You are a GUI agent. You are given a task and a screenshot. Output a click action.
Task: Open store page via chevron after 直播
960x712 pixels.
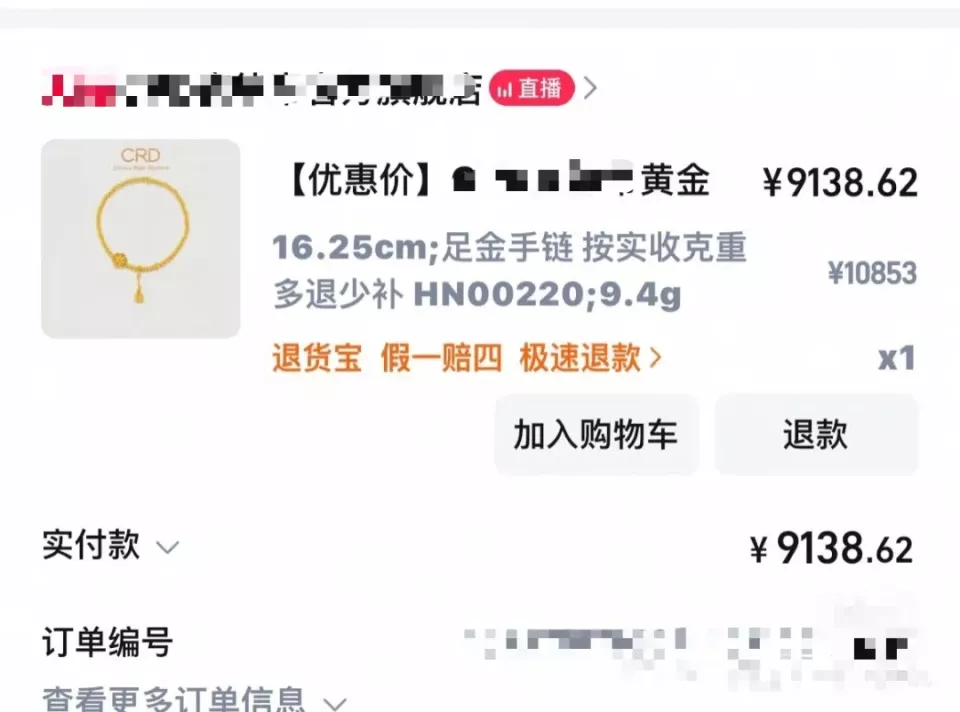coord(590,88)
